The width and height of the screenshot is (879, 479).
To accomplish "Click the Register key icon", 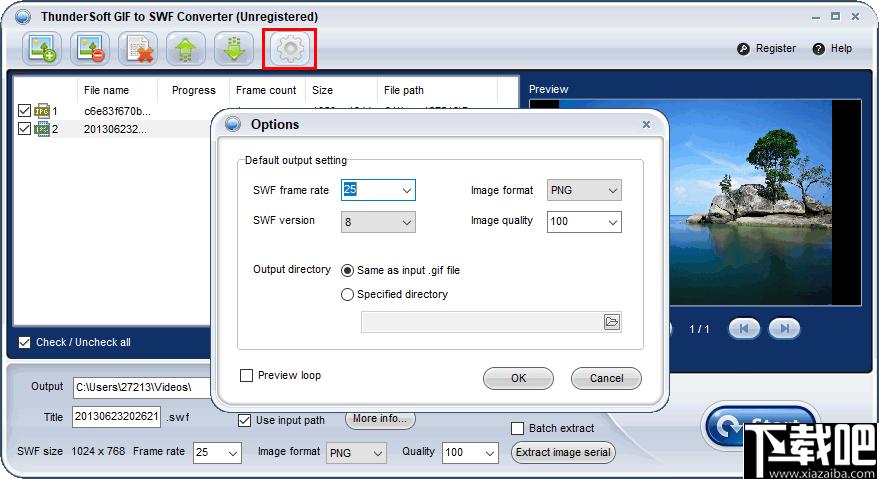I will [x=743, y=49].
